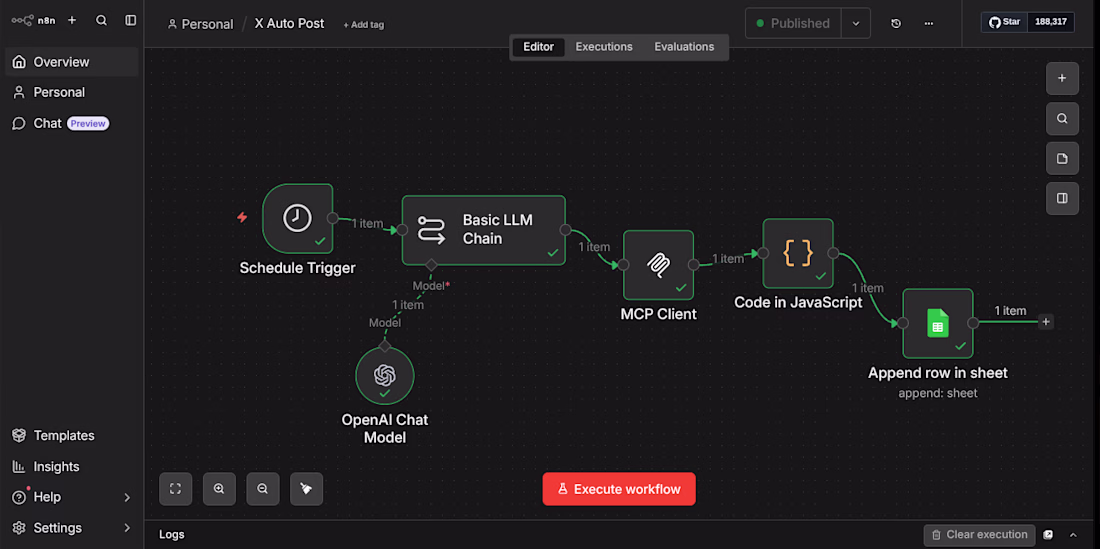Select the Basic LLM Chain node
Screen dimensions: 1100x549
(x=483, y=230)
